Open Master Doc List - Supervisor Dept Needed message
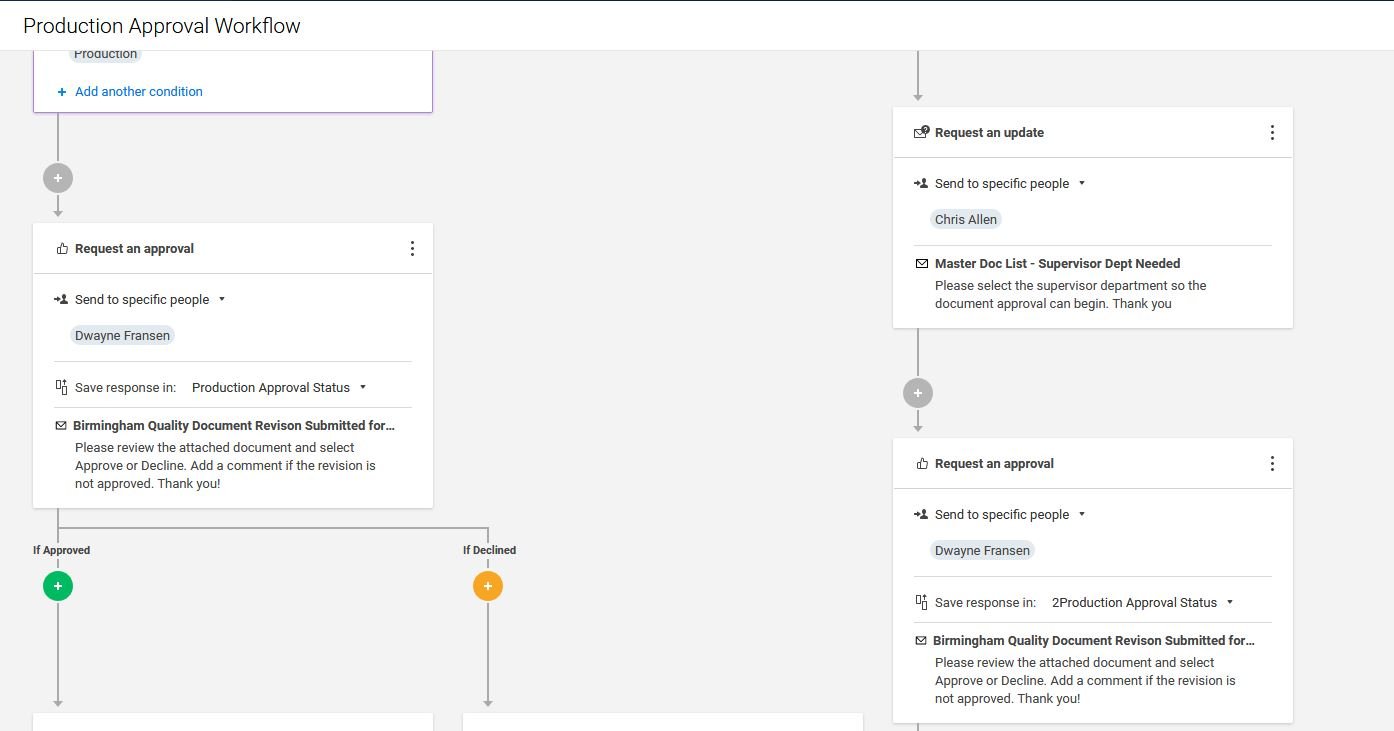This screenshot has width=1394, height=731. point(1057,264)
